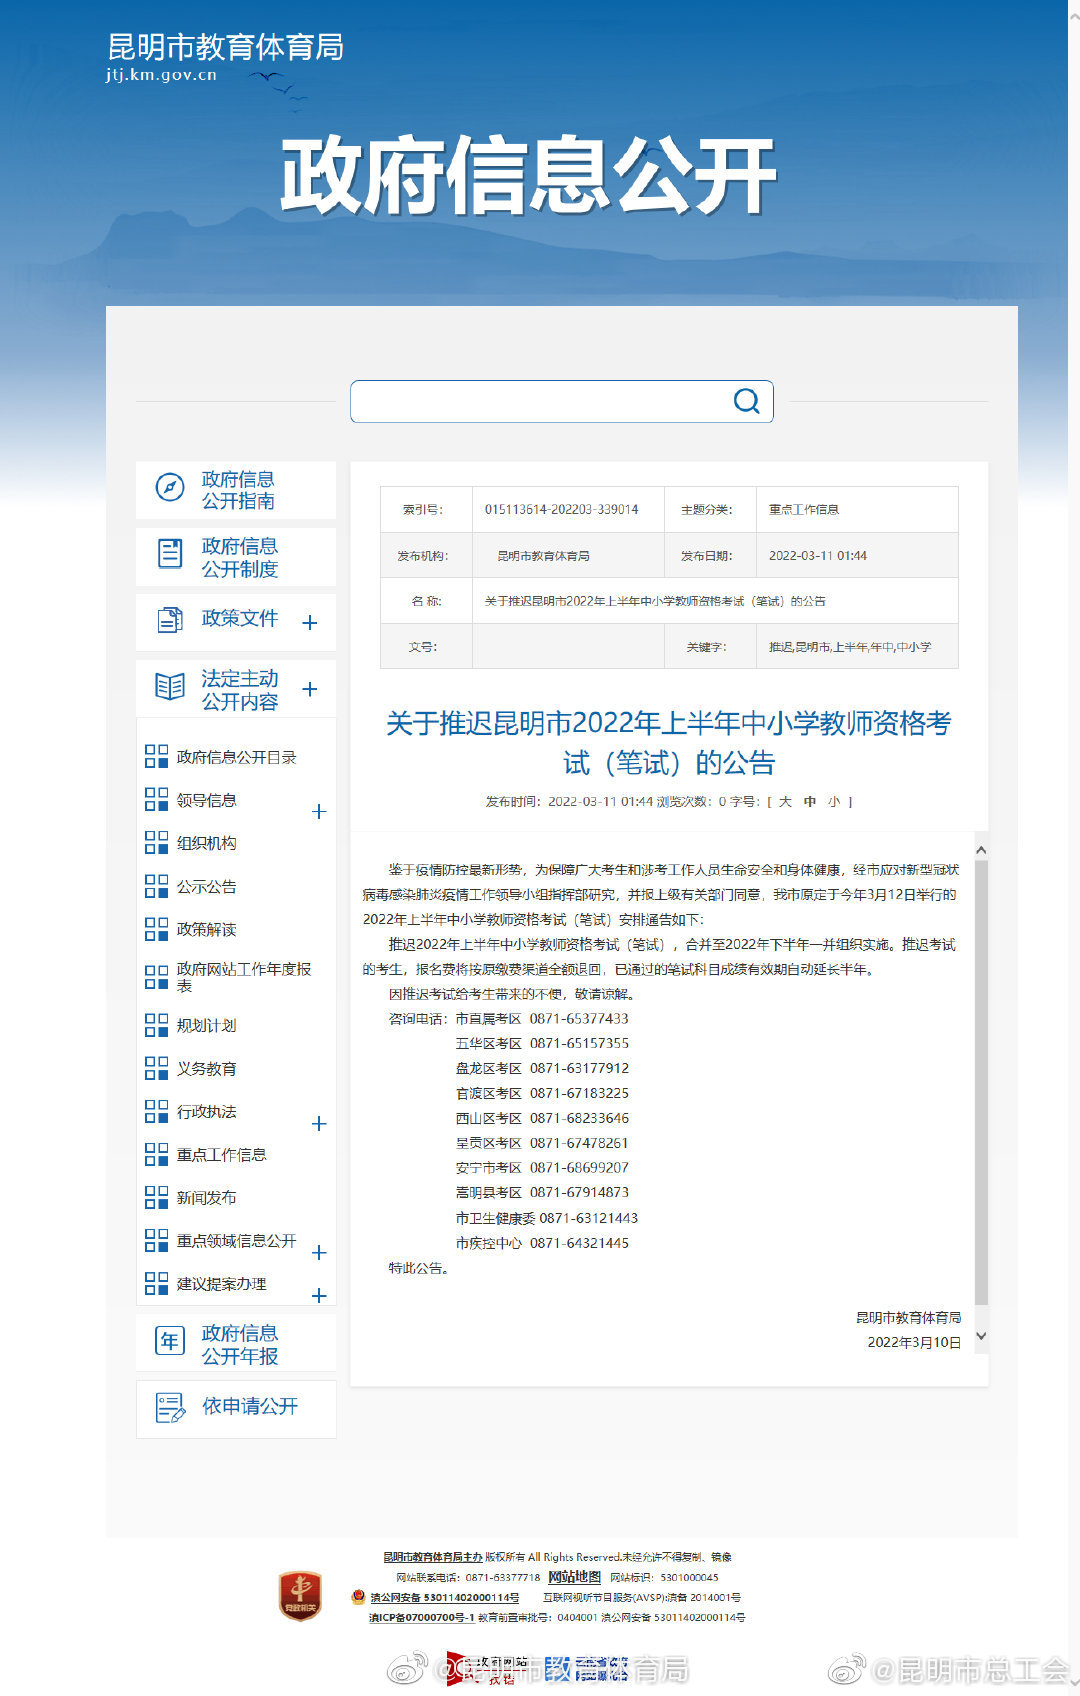This screenshot has width=1080, height=1696.
Task: Click the 依申请公开 form icon
Action: click(171, 1408)
